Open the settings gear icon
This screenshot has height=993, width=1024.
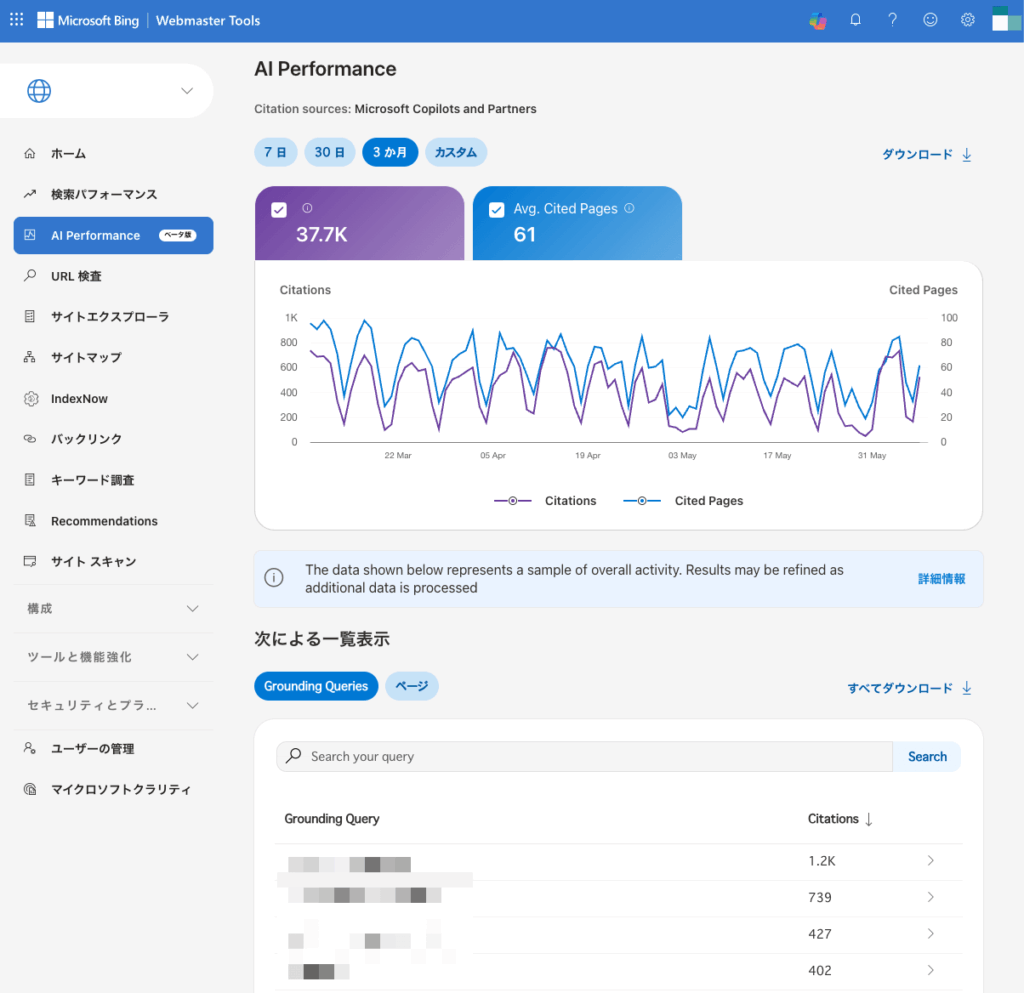[968, 20]
